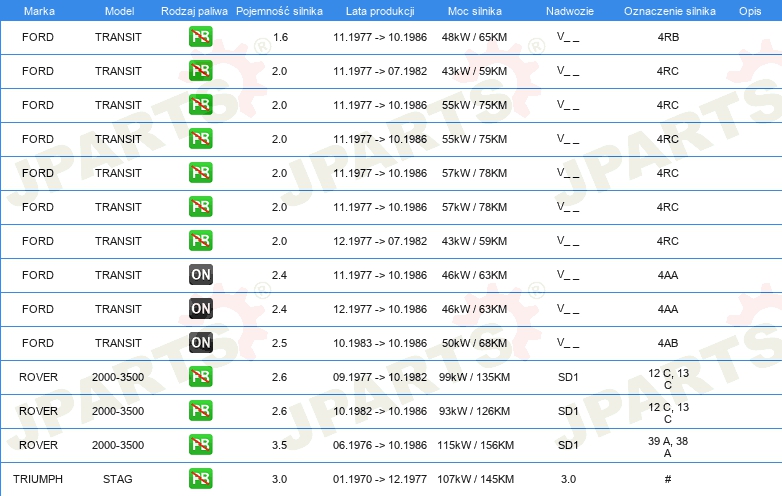Screen dimensions: 782x496
Task: Click petrol icon in Rover 99kW row
Action: 200,377
